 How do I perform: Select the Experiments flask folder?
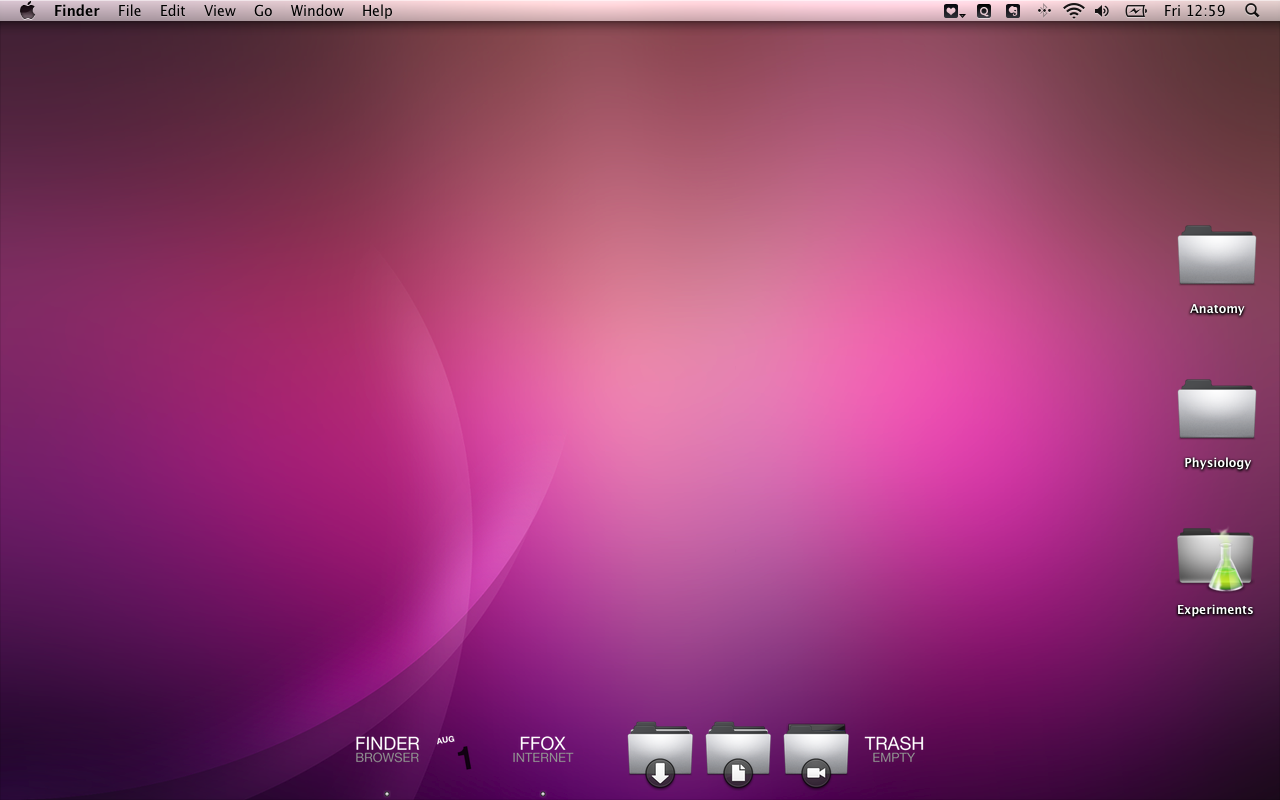[1216, 558]
